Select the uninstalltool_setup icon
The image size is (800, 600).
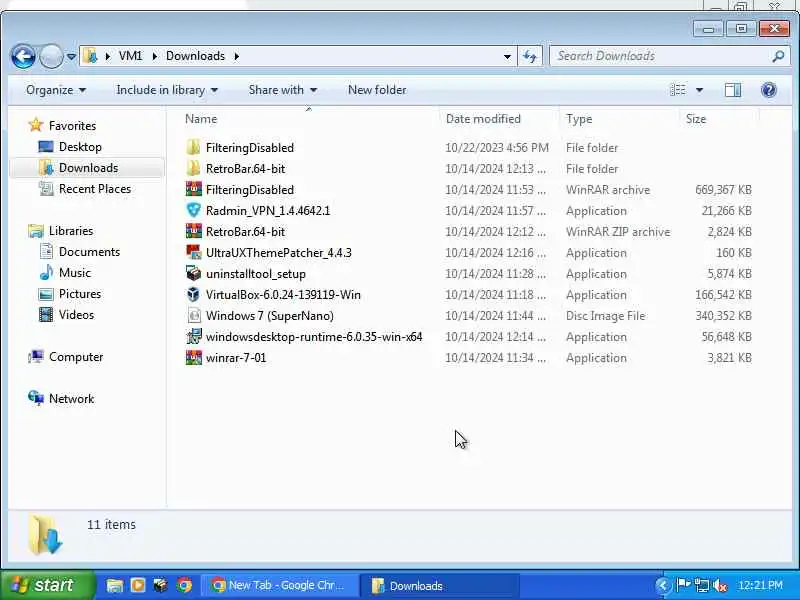[193, 273]
